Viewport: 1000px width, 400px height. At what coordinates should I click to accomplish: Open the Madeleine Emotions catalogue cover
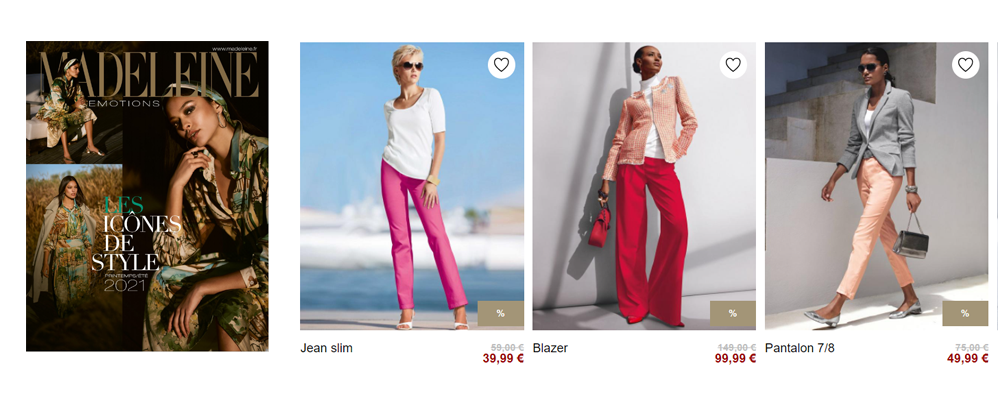(147, 196)
